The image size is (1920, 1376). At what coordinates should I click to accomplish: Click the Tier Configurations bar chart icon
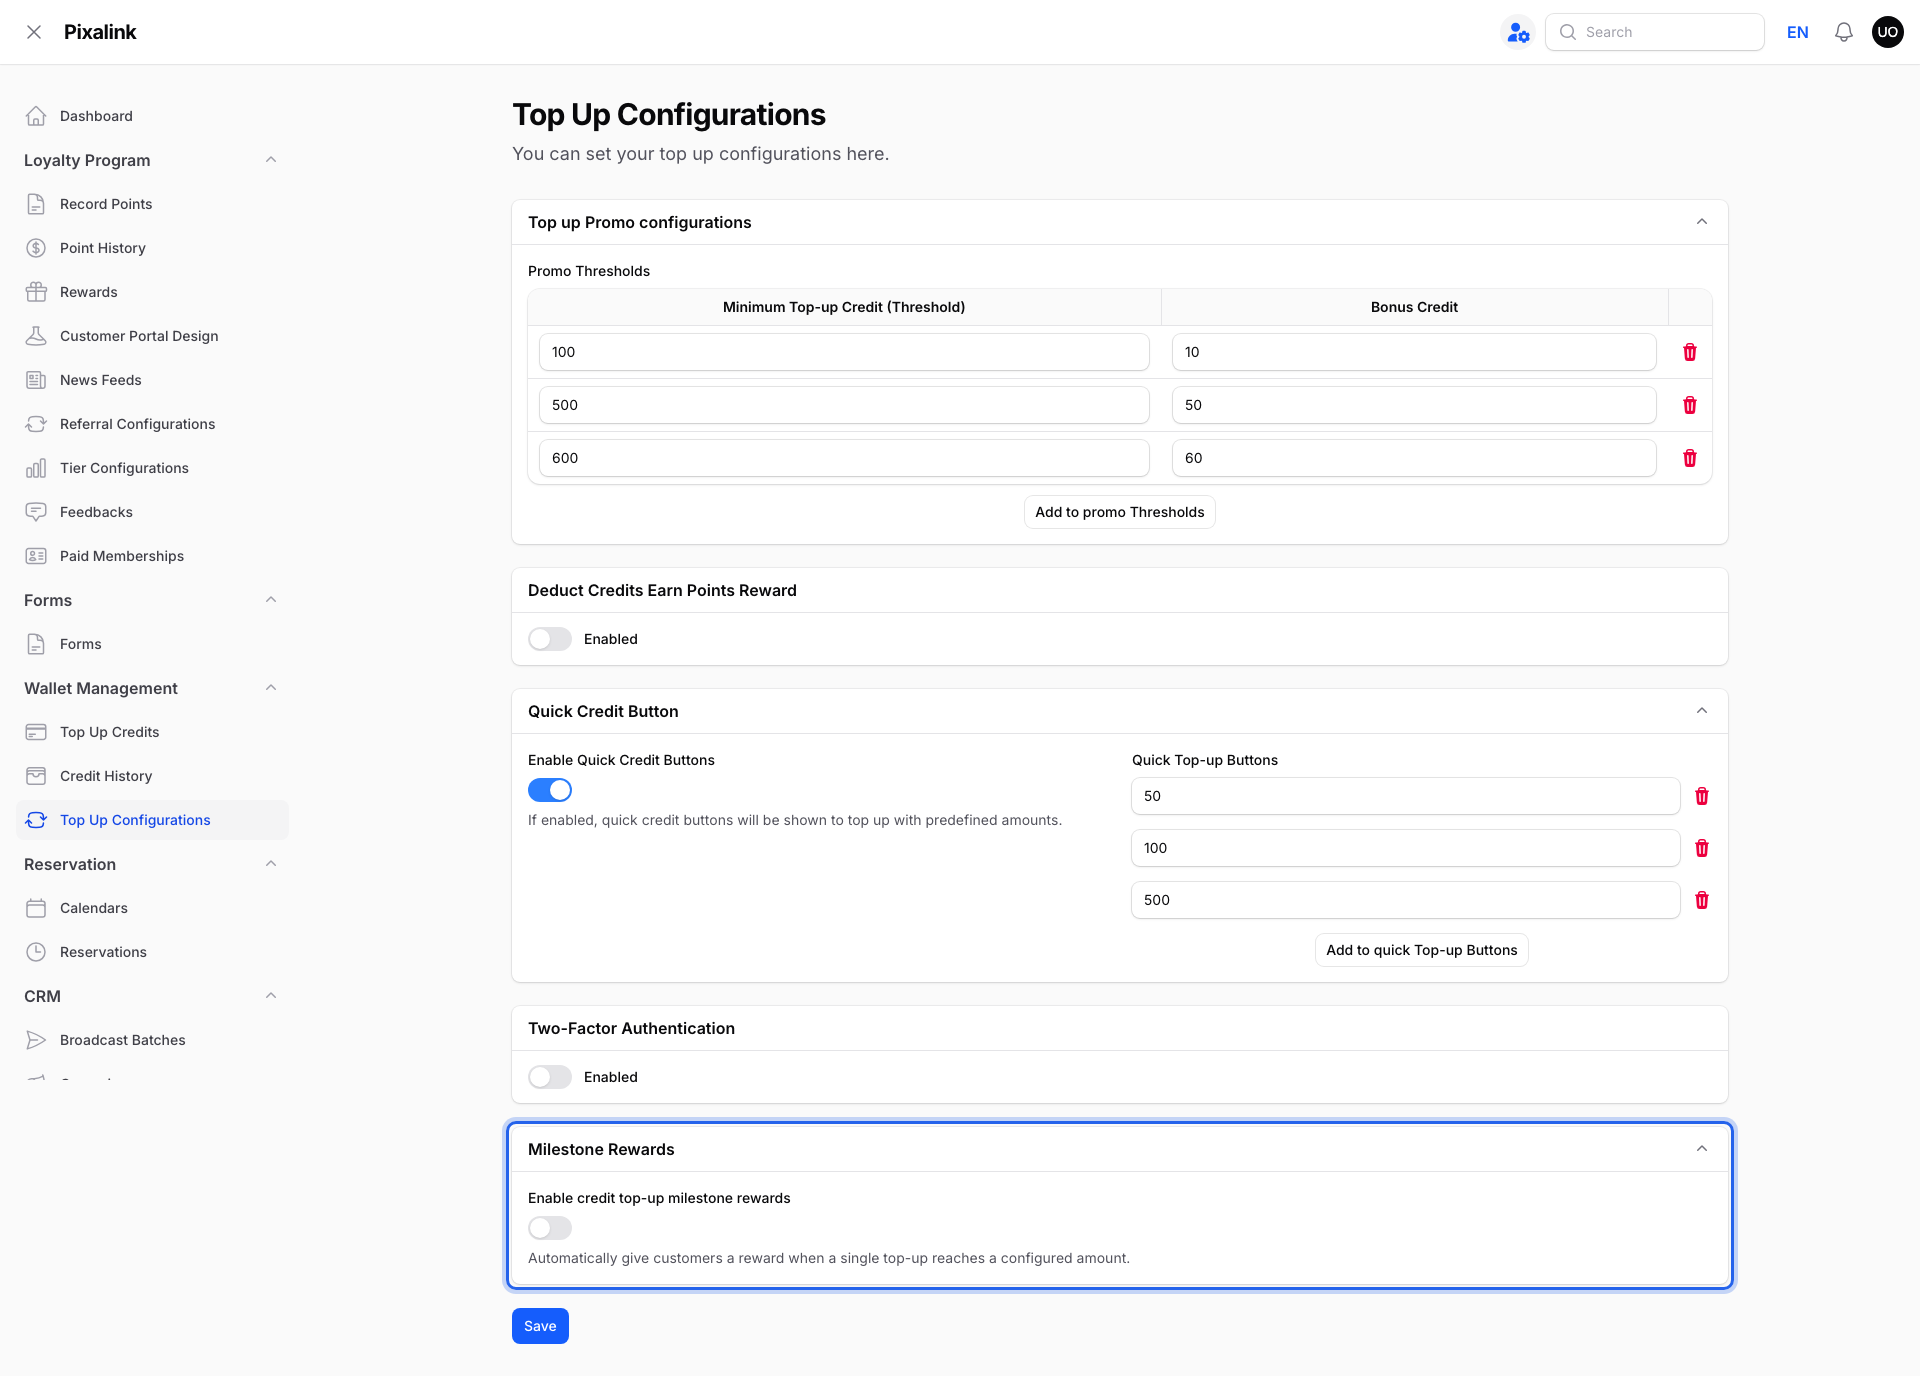(36, 468)
